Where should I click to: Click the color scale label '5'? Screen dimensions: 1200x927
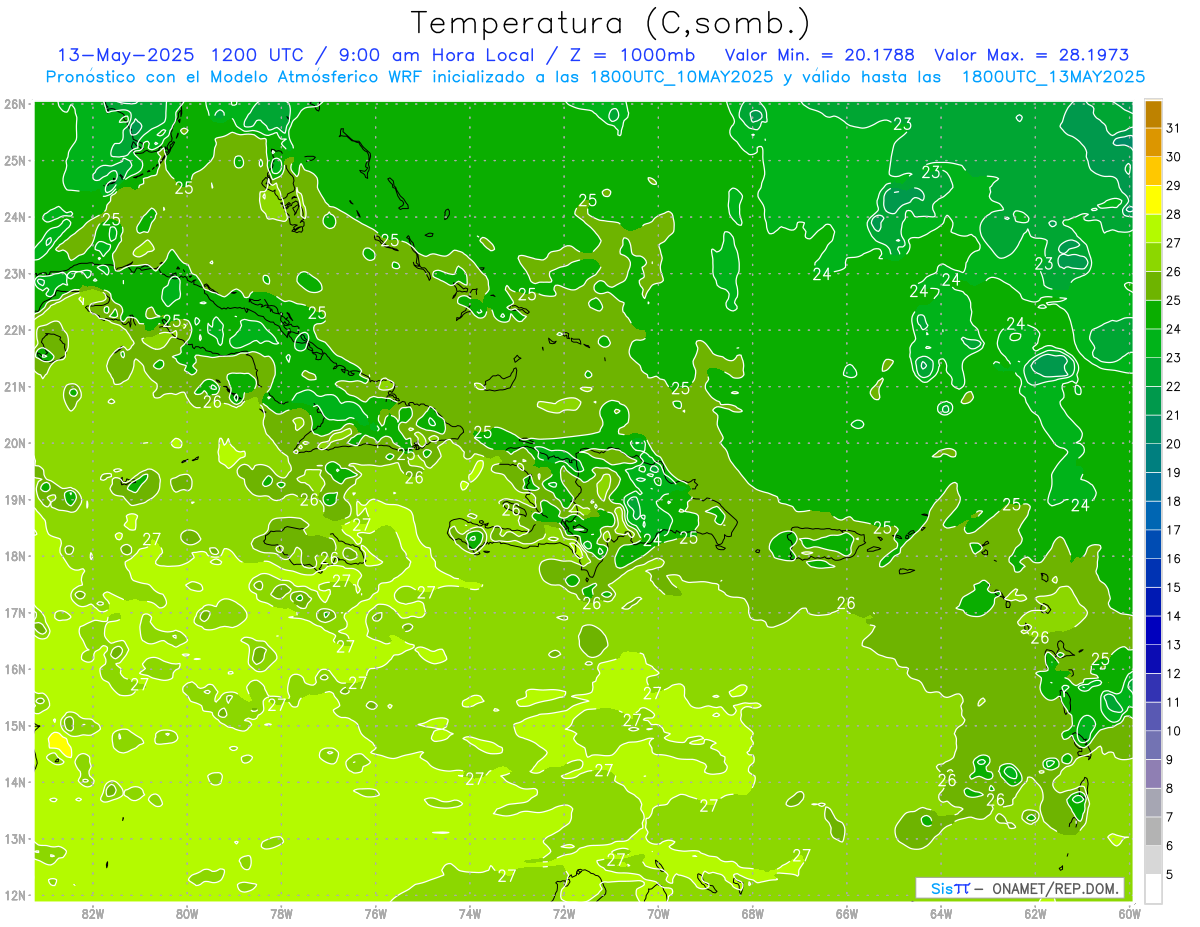pos(1170,874)
